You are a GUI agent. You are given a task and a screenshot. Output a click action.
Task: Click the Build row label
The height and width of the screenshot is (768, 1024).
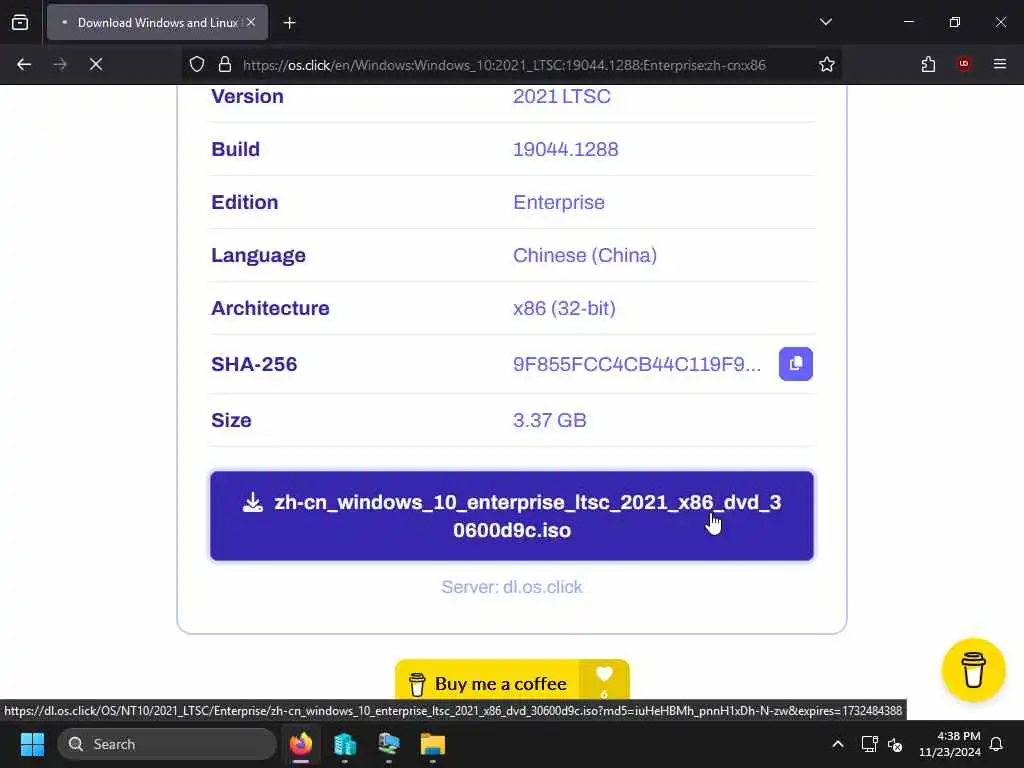tap(236, 149)
